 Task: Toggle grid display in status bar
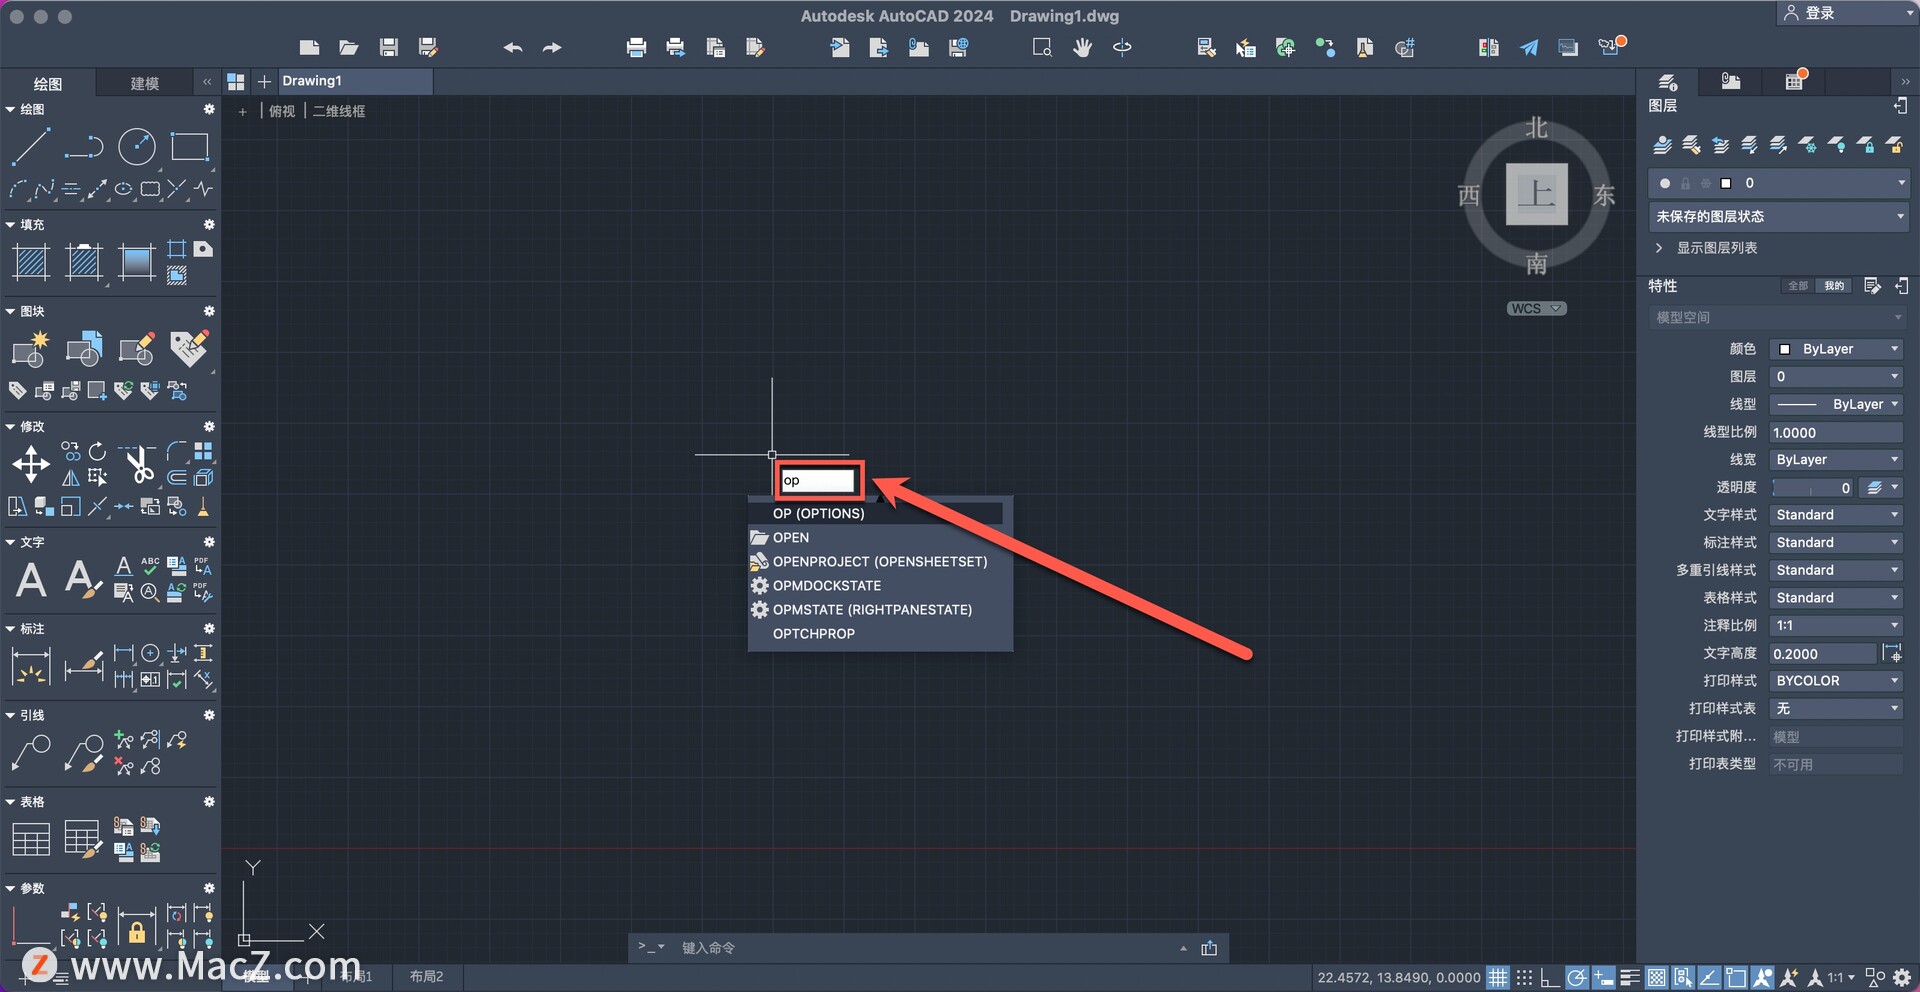1497,977
